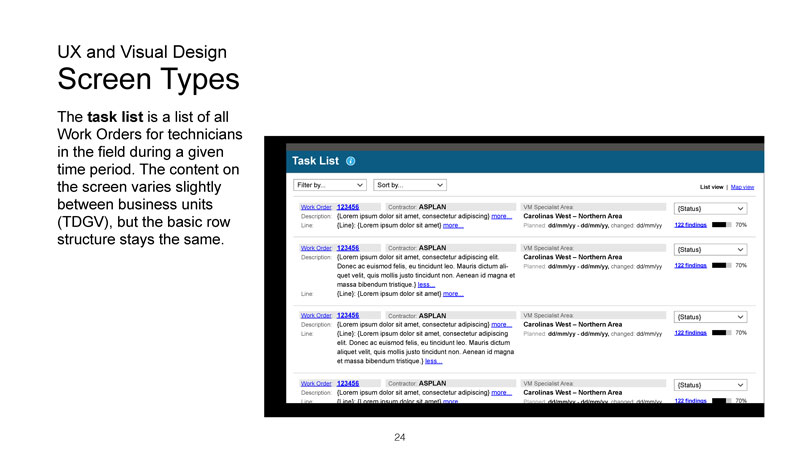Open the Sort by dropdown
This screenshot has width=800, height=450.
409,185
